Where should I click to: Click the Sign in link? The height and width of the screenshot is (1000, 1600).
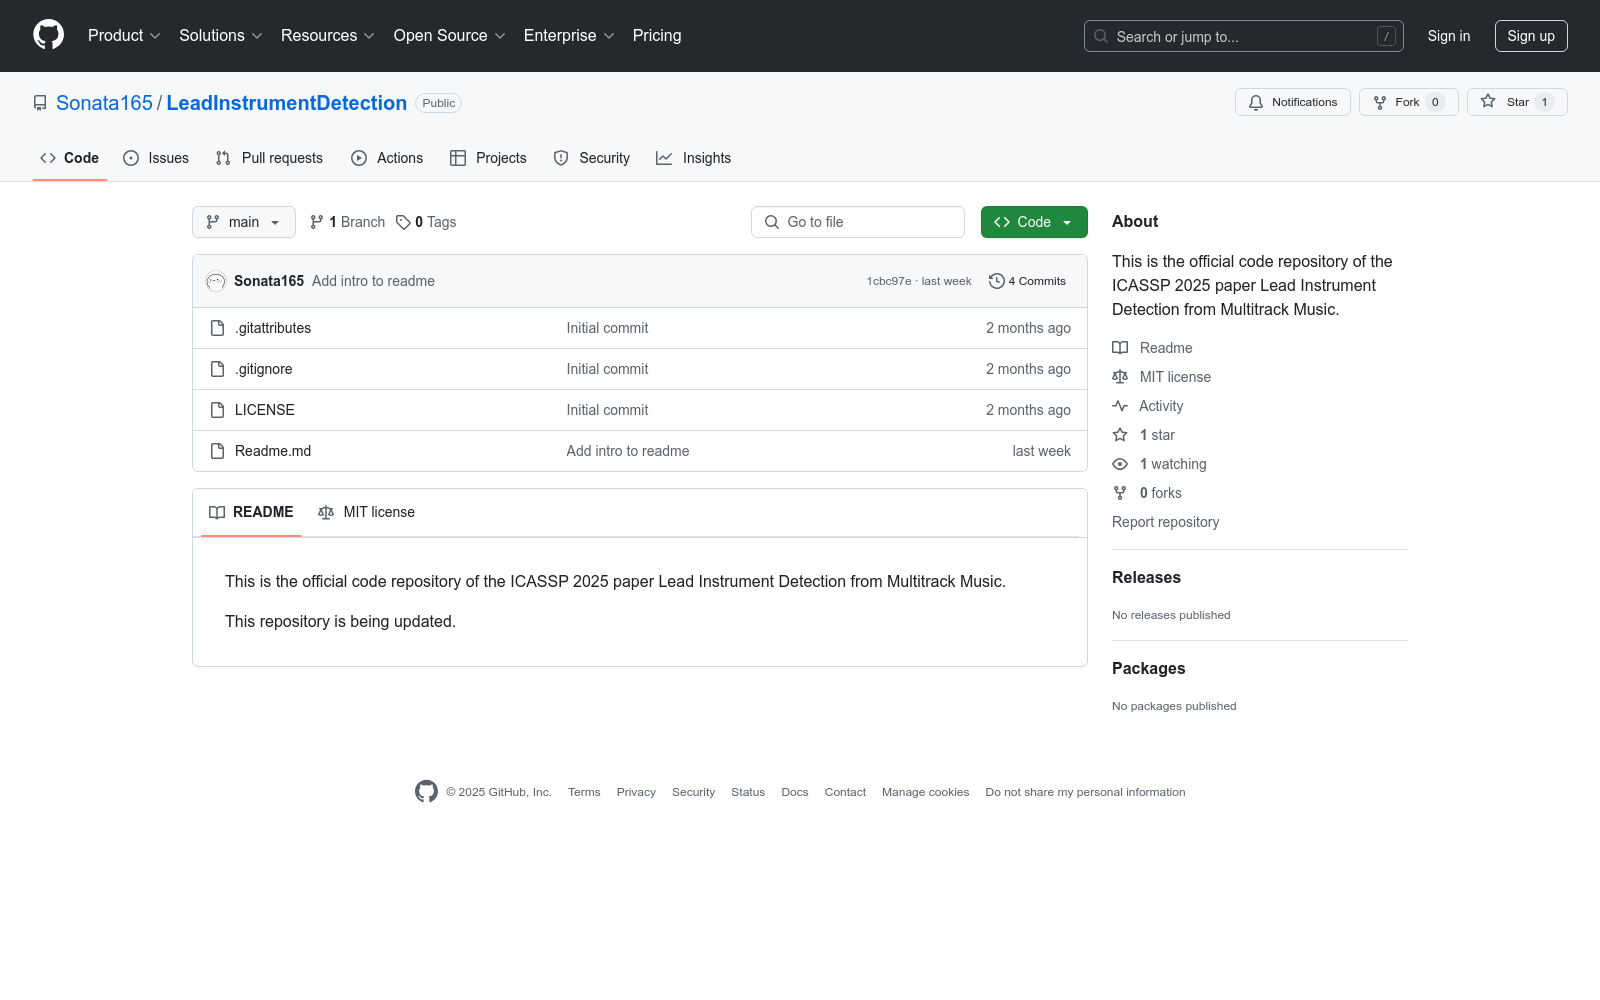1449,36
